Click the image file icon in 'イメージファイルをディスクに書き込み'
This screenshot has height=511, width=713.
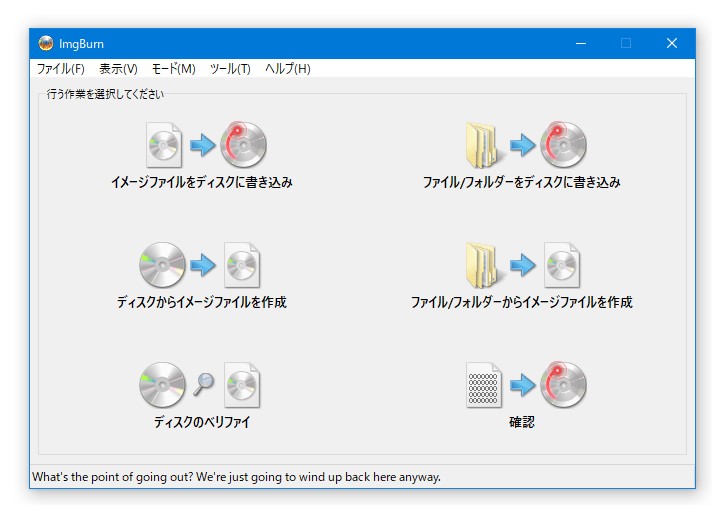[x=164, y=145]
